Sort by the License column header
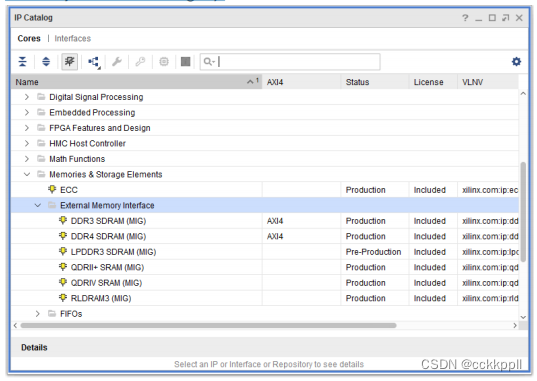 (x=433, y=82)
